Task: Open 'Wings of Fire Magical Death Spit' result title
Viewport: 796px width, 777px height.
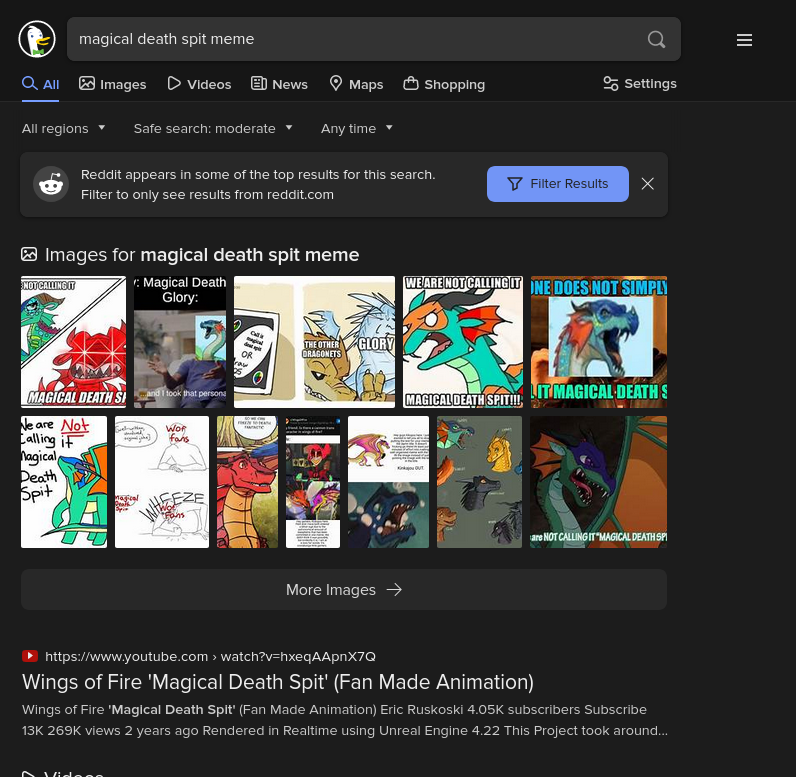Action: 278,682
